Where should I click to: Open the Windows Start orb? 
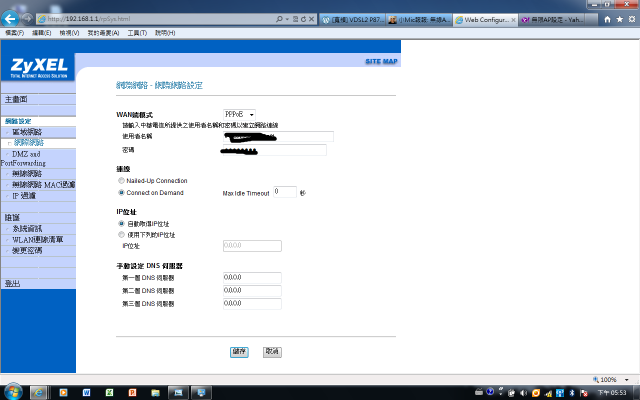click(x=12, y=393)
